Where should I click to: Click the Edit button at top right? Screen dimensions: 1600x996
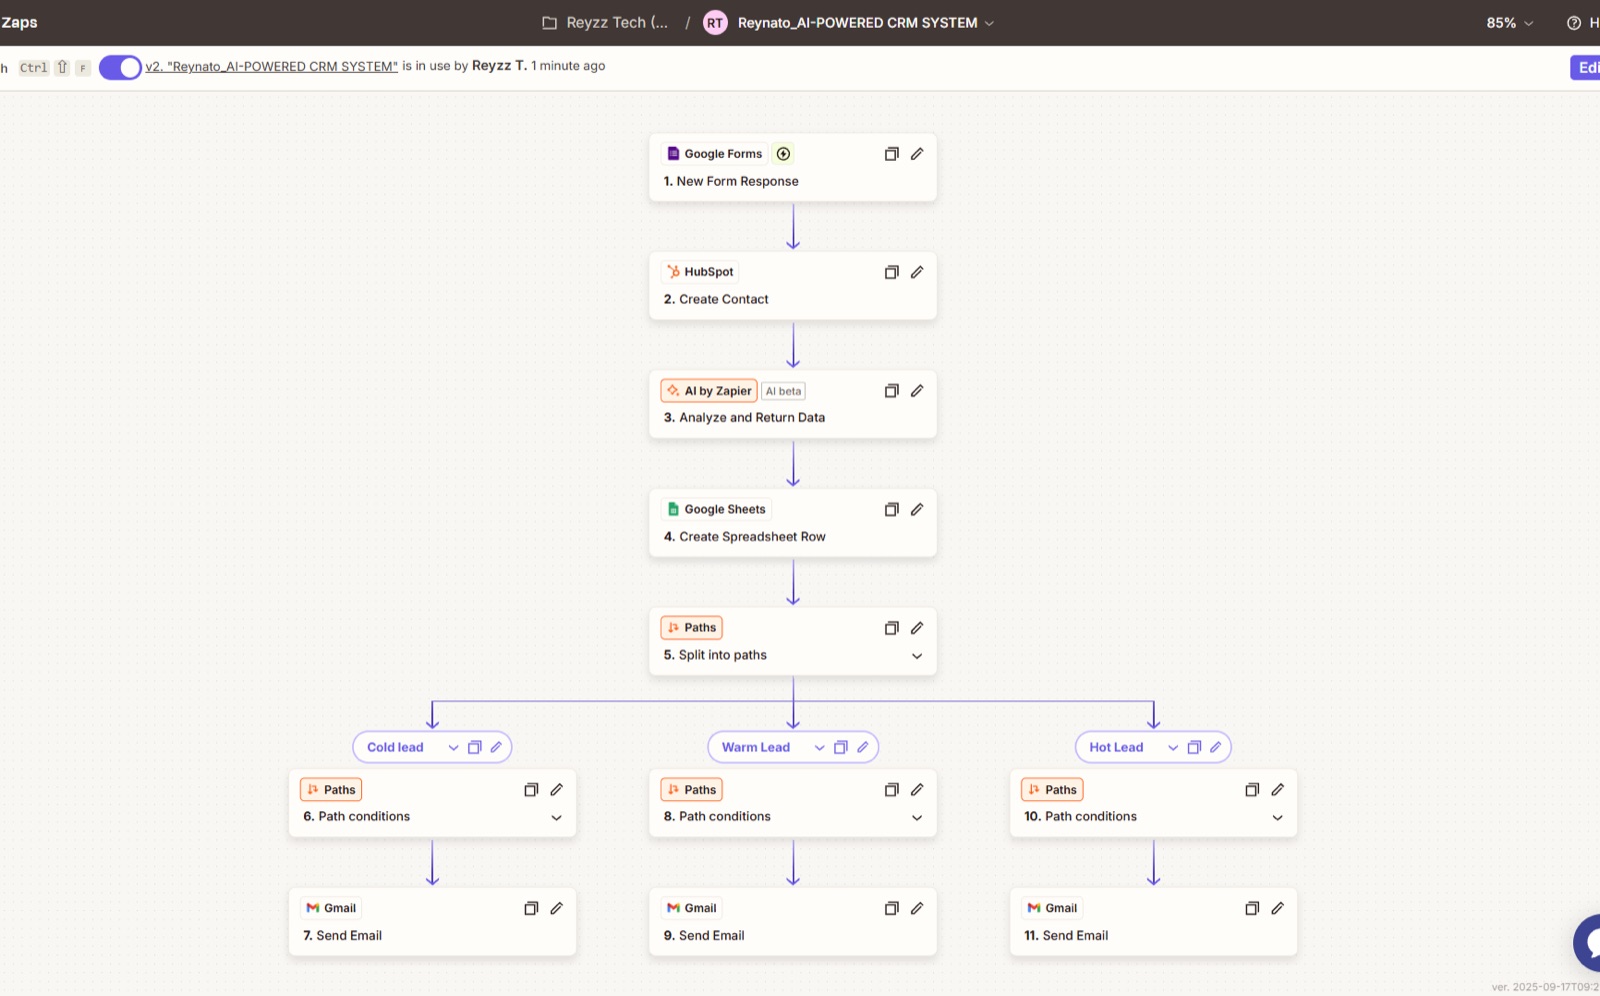tap(1586, 67)
